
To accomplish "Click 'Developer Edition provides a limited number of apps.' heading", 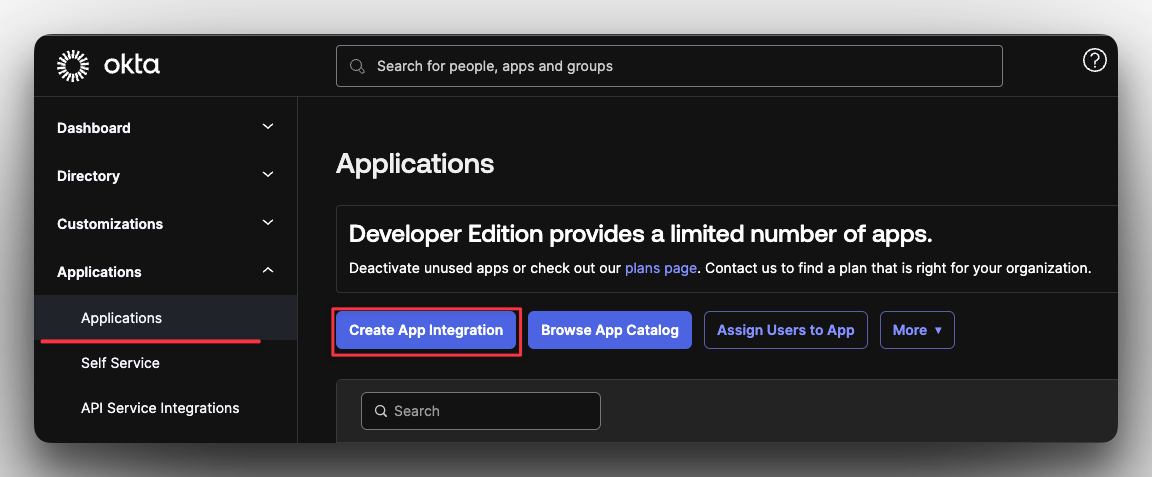I will pos(641,234).
